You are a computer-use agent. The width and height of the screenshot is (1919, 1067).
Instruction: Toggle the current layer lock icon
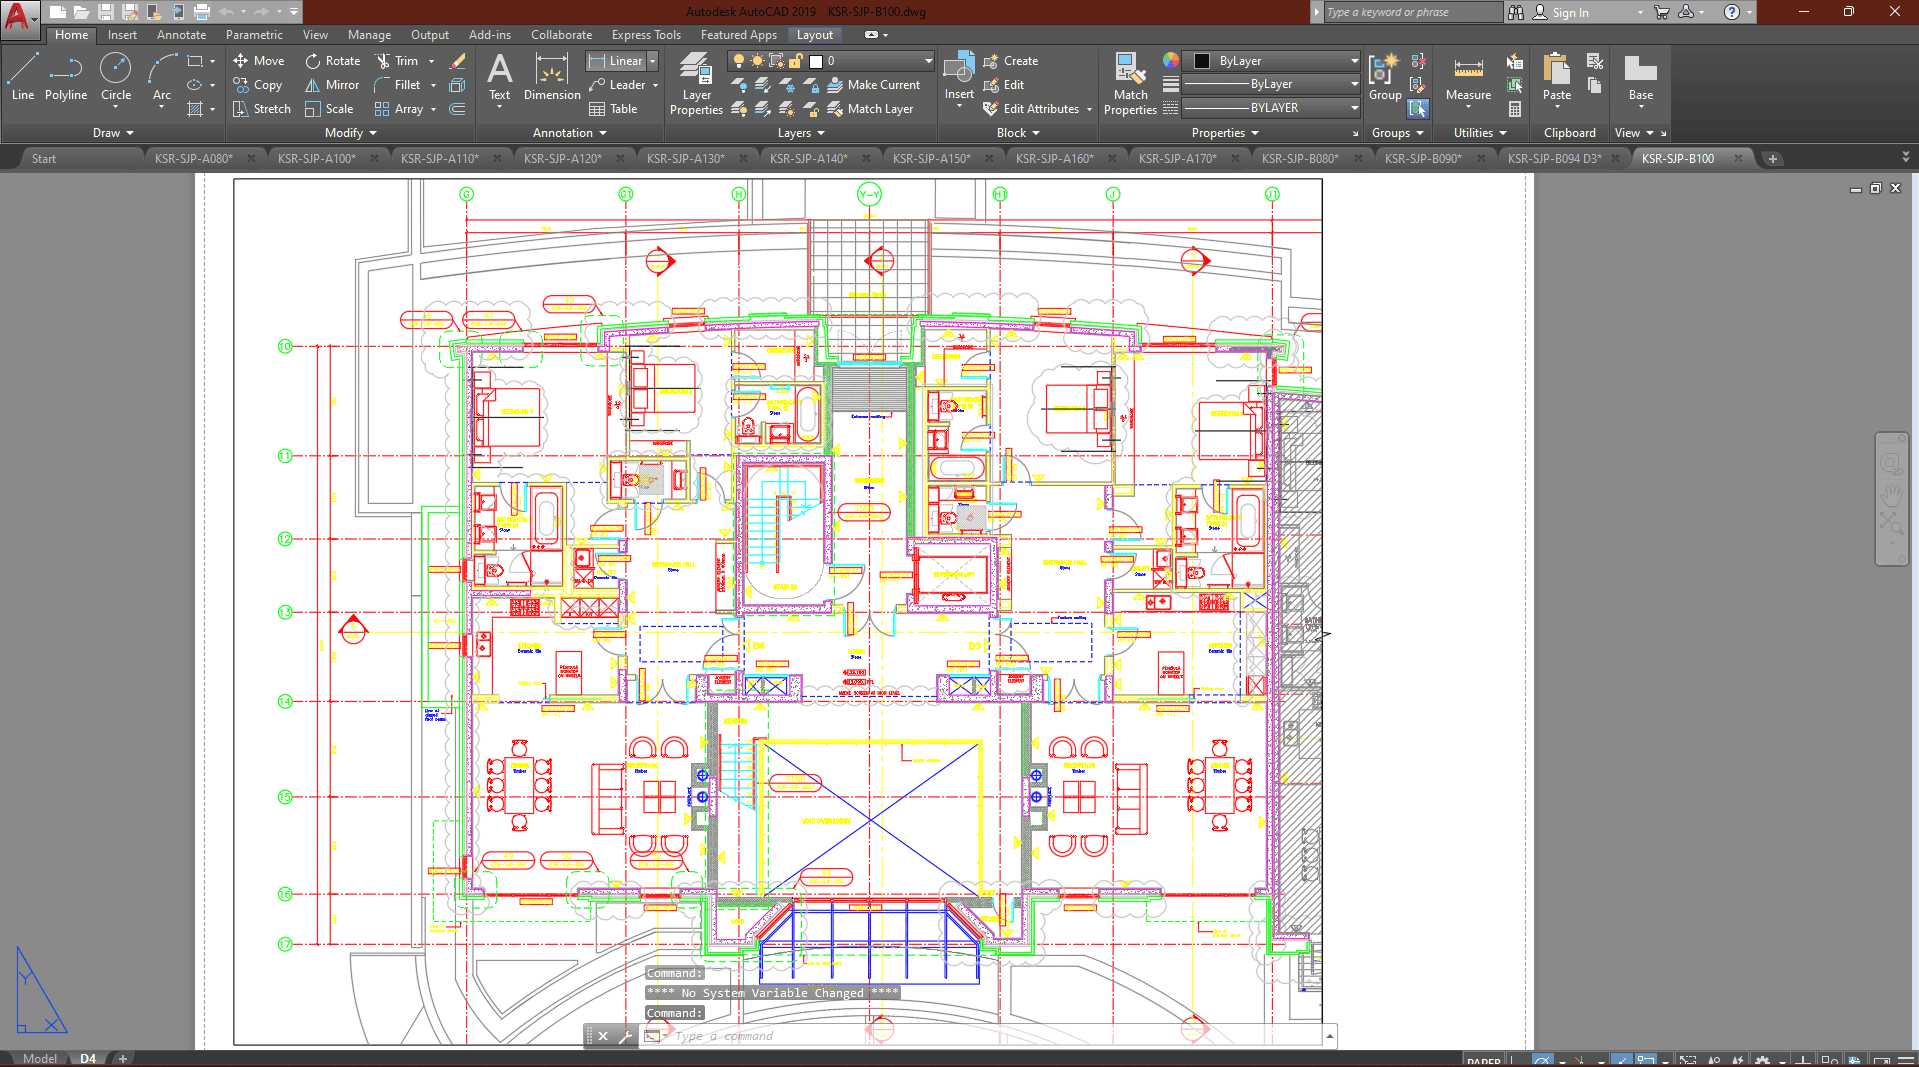pyautogui.click(x=796, y=61)
